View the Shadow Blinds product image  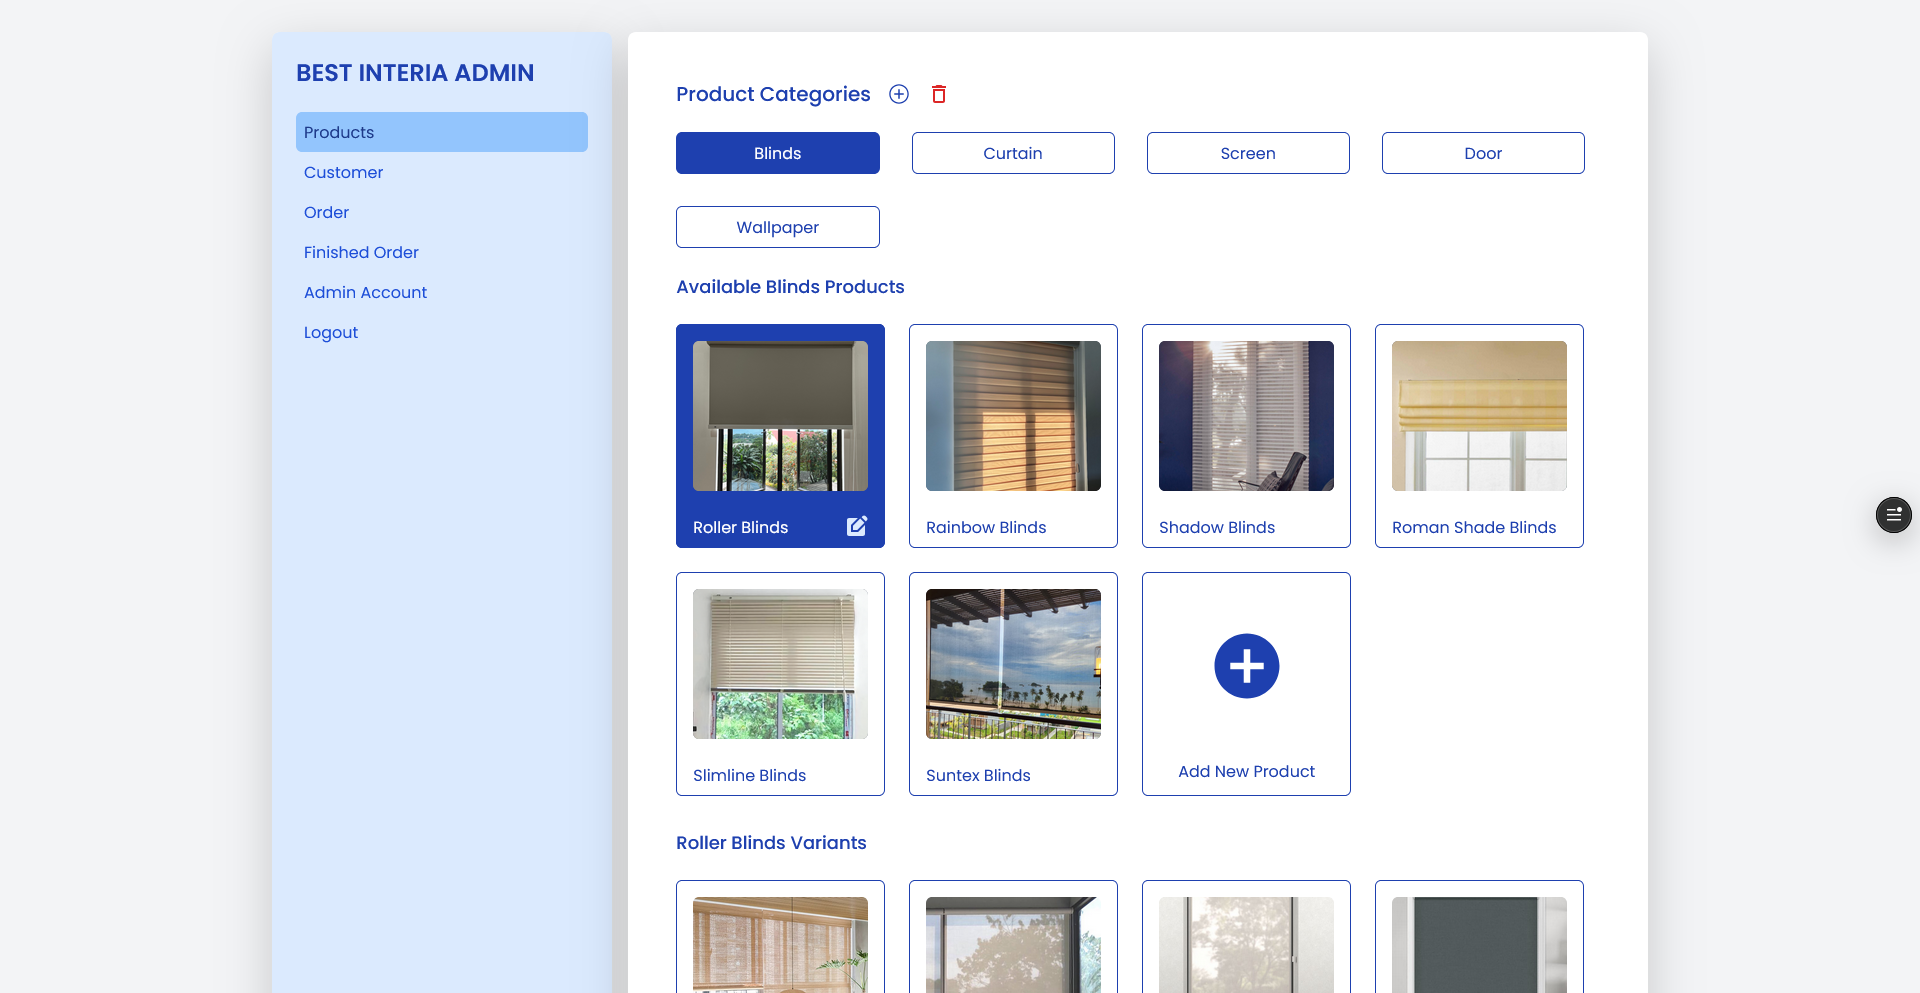click(x=1246, y=415)
